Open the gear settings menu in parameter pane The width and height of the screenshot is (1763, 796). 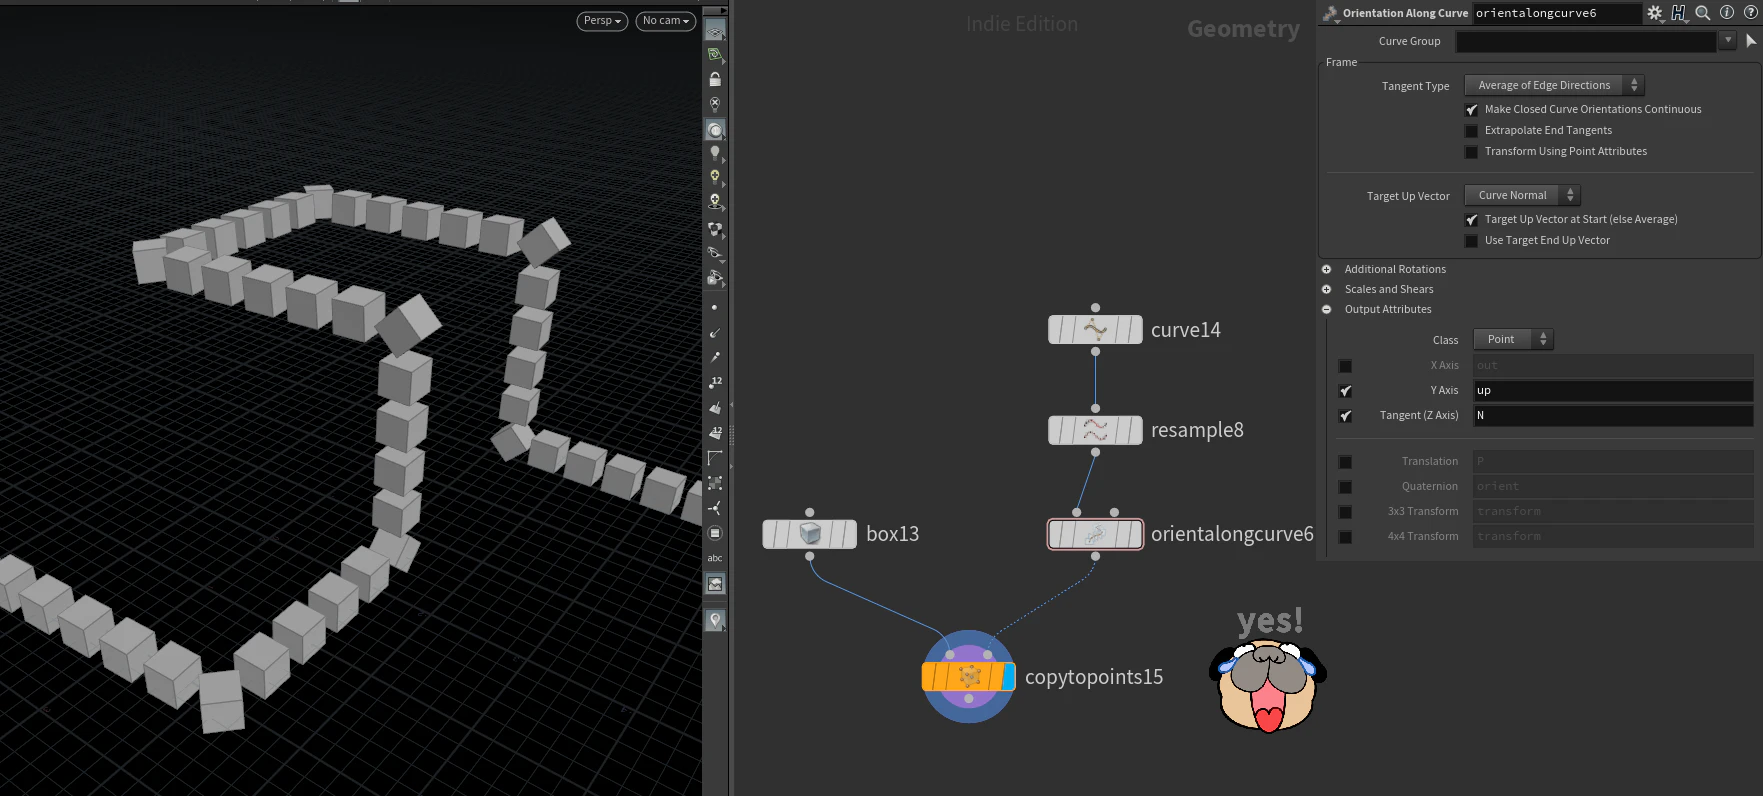point(1655,13)
